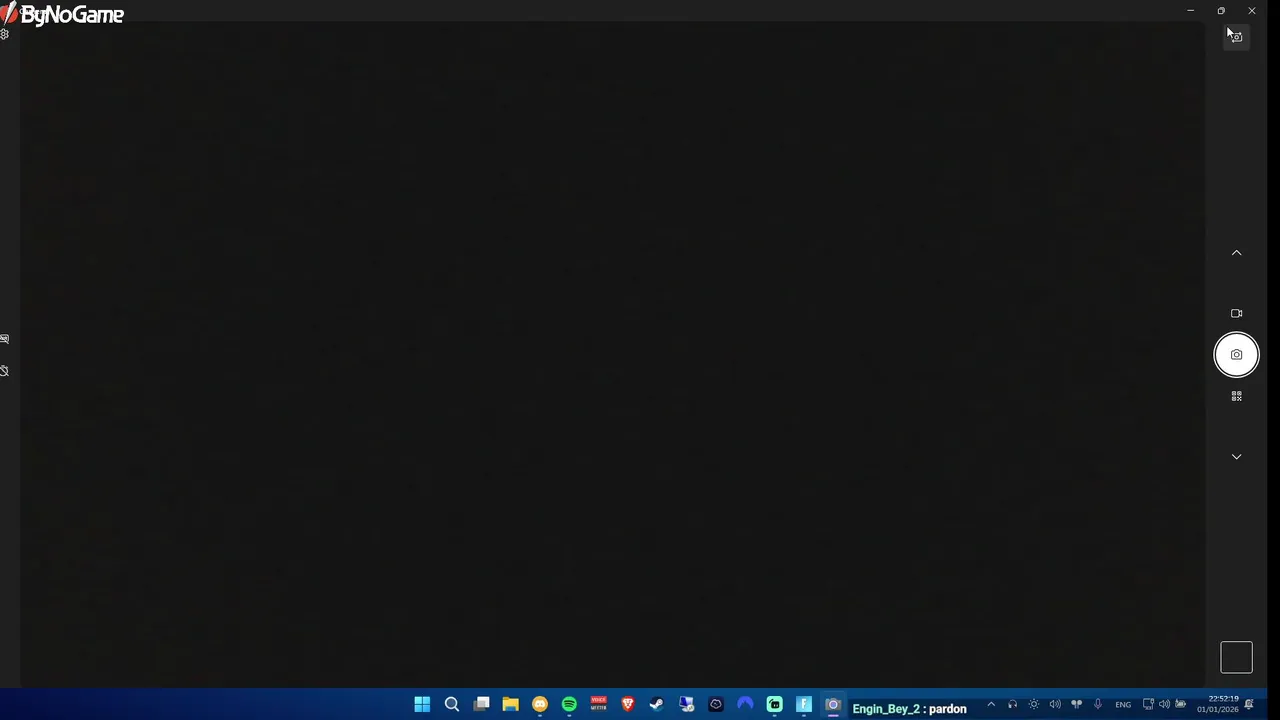Open Voicemeeter from taskbar

click(x=598, y=705)
